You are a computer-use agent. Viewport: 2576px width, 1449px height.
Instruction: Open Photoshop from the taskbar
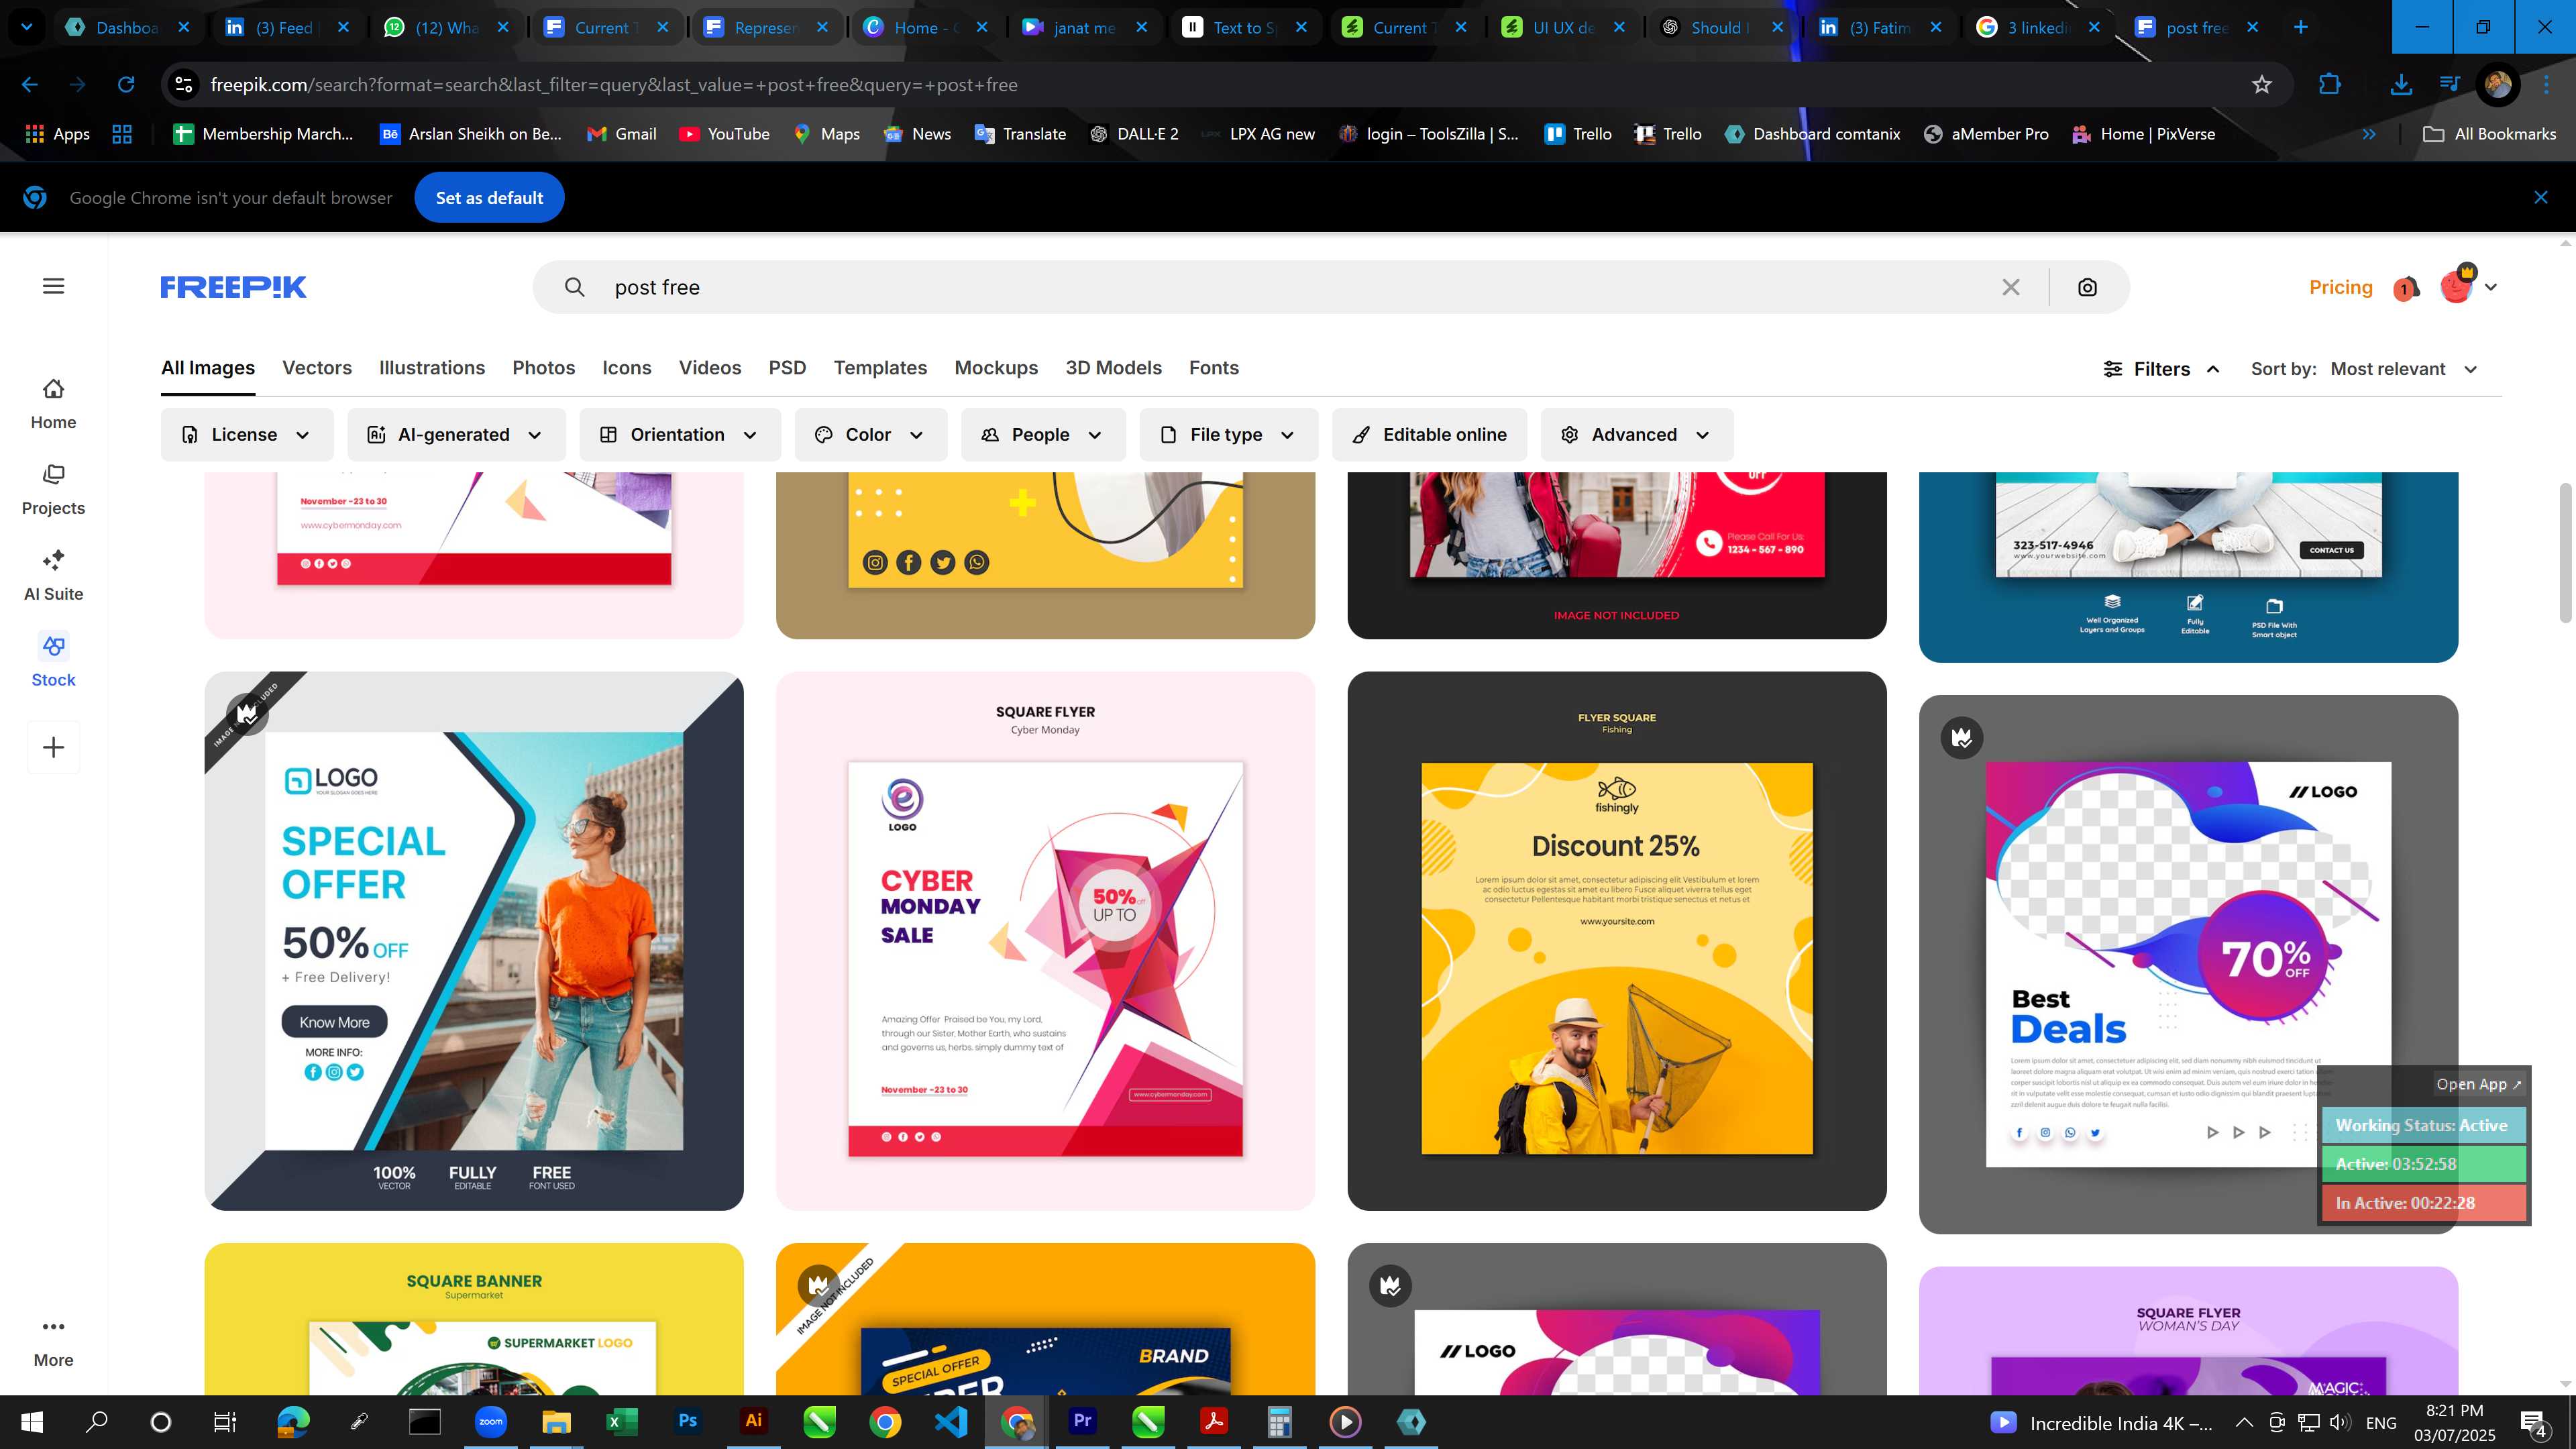[688, 1421]
